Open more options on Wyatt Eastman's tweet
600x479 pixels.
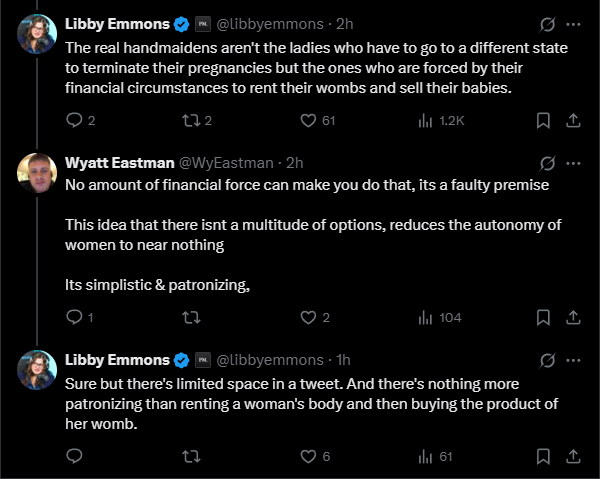pyautogui.click(x=573, y=163)
